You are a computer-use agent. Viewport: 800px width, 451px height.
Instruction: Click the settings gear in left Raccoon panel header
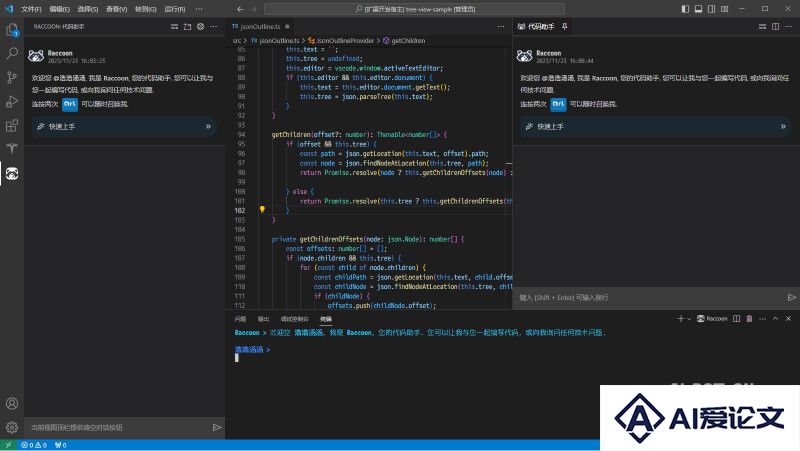pos(201,27)
